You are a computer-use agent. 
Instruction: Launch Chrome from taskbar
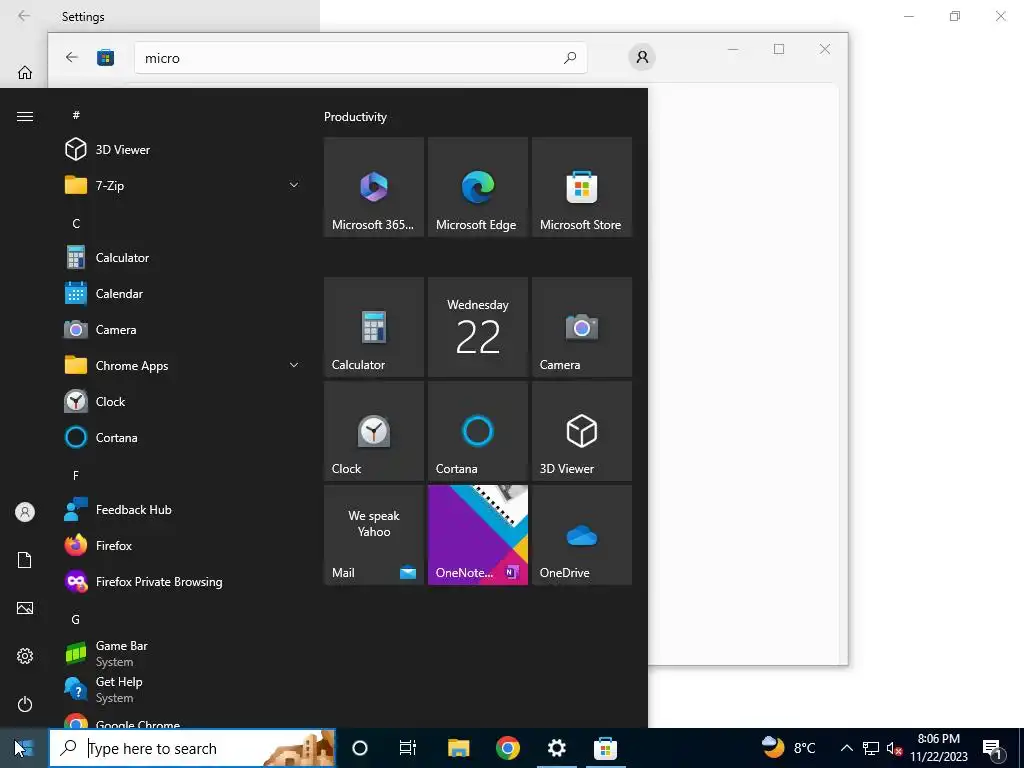click(507, 748)
